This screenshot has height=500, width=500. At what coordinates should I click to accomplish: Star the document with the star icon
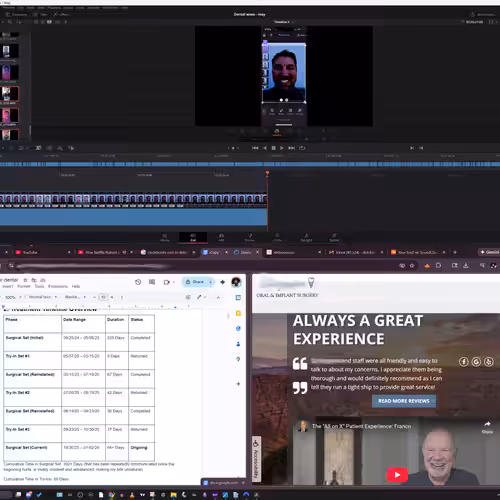pyautogui.click(x=25, y=280)
